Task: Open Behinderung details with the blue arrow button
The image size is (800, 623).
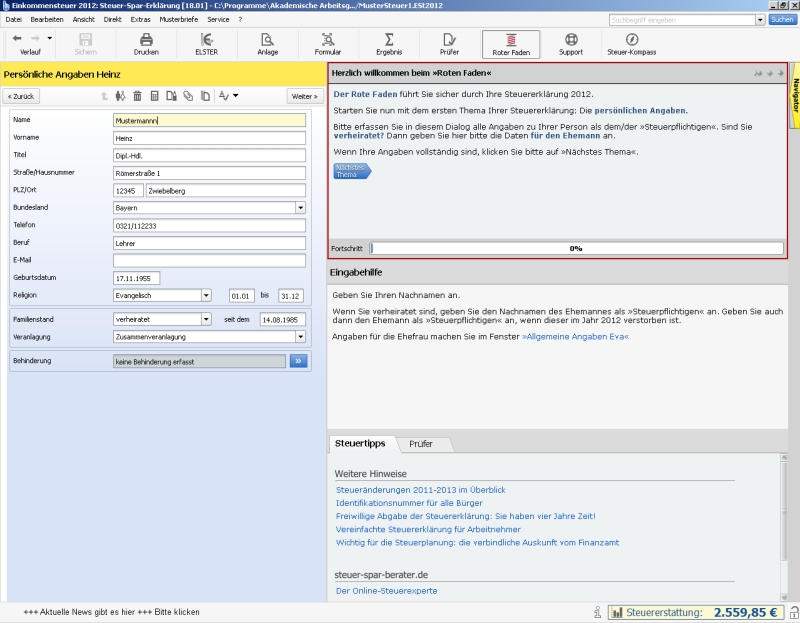Action: click(x=298, y=361)
